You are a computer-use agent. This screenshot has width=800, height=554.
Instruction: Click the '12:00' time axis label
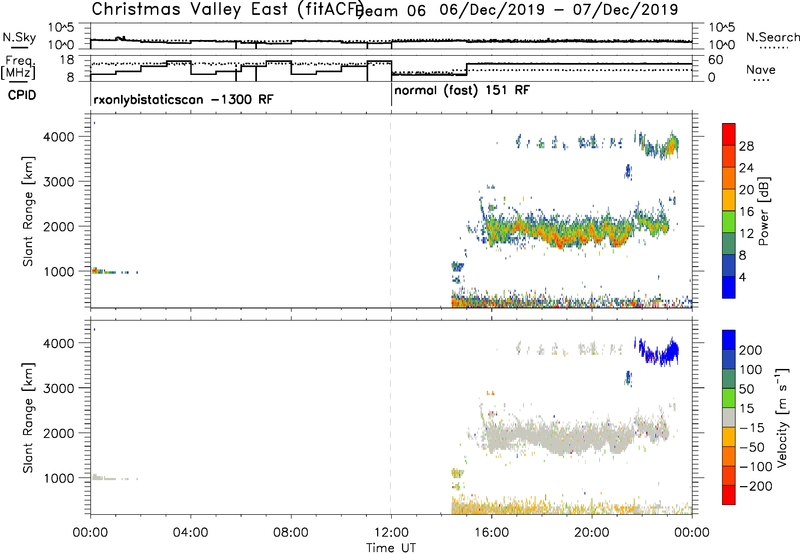point(391,533)
